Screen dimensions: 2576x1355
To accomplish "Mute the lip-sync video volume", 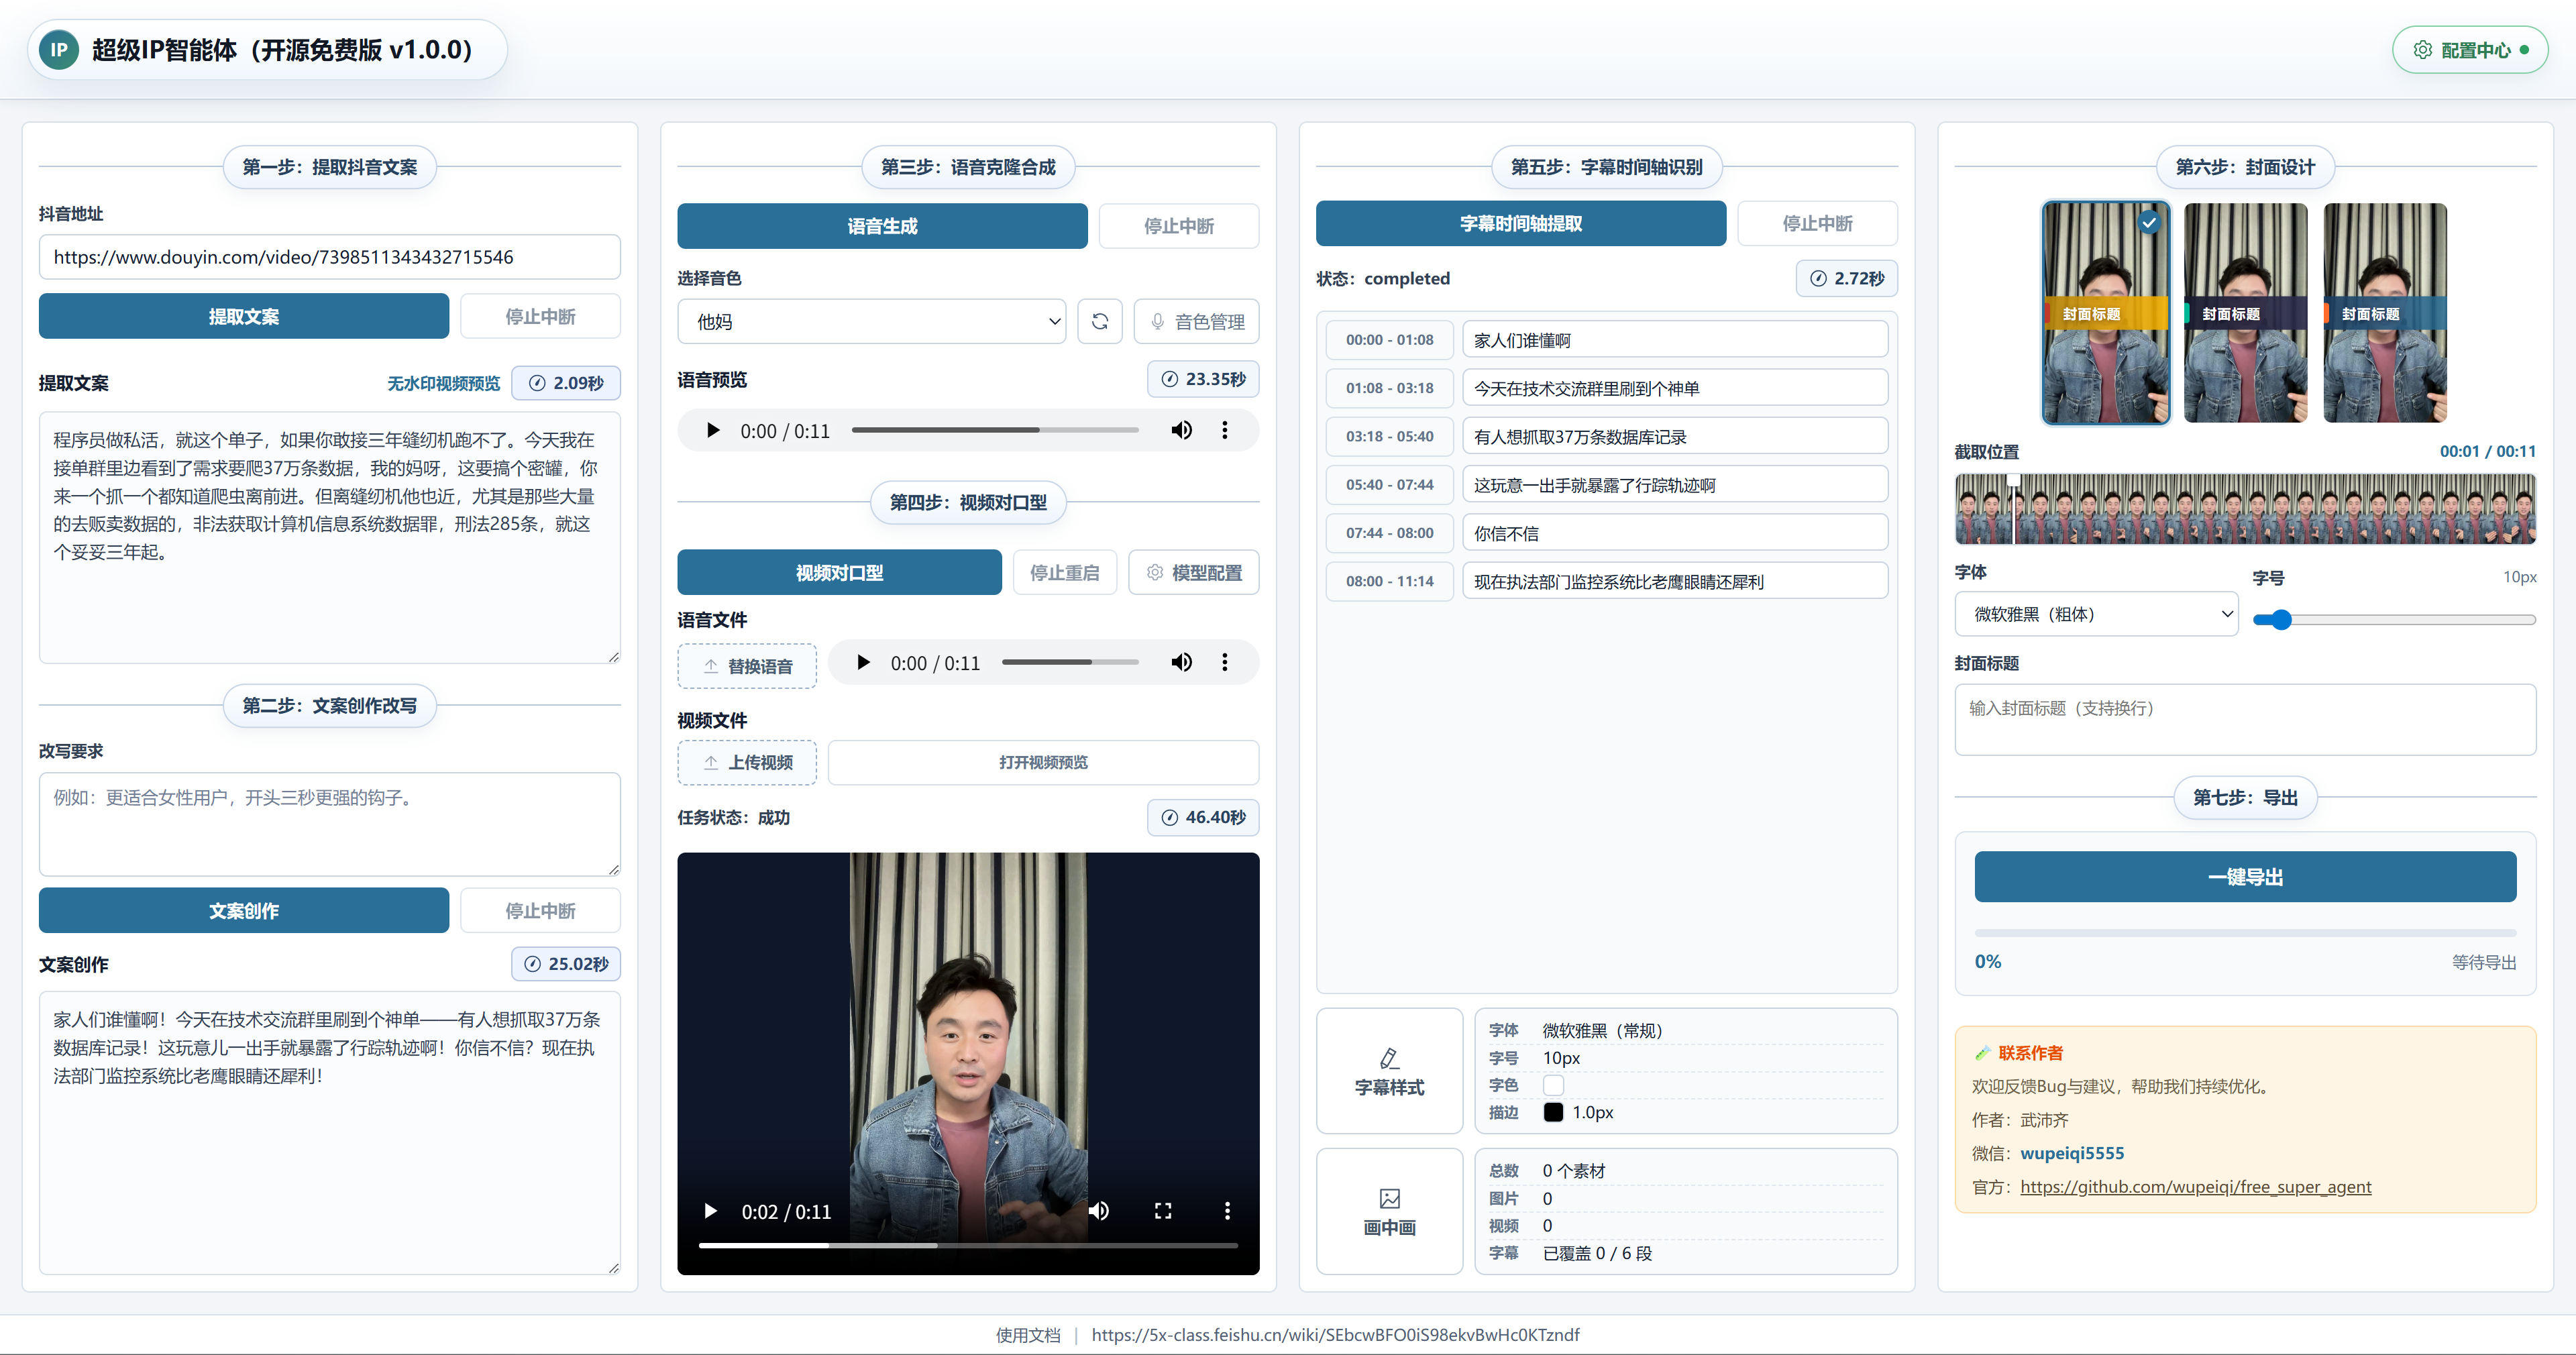I will 1099,1211.
